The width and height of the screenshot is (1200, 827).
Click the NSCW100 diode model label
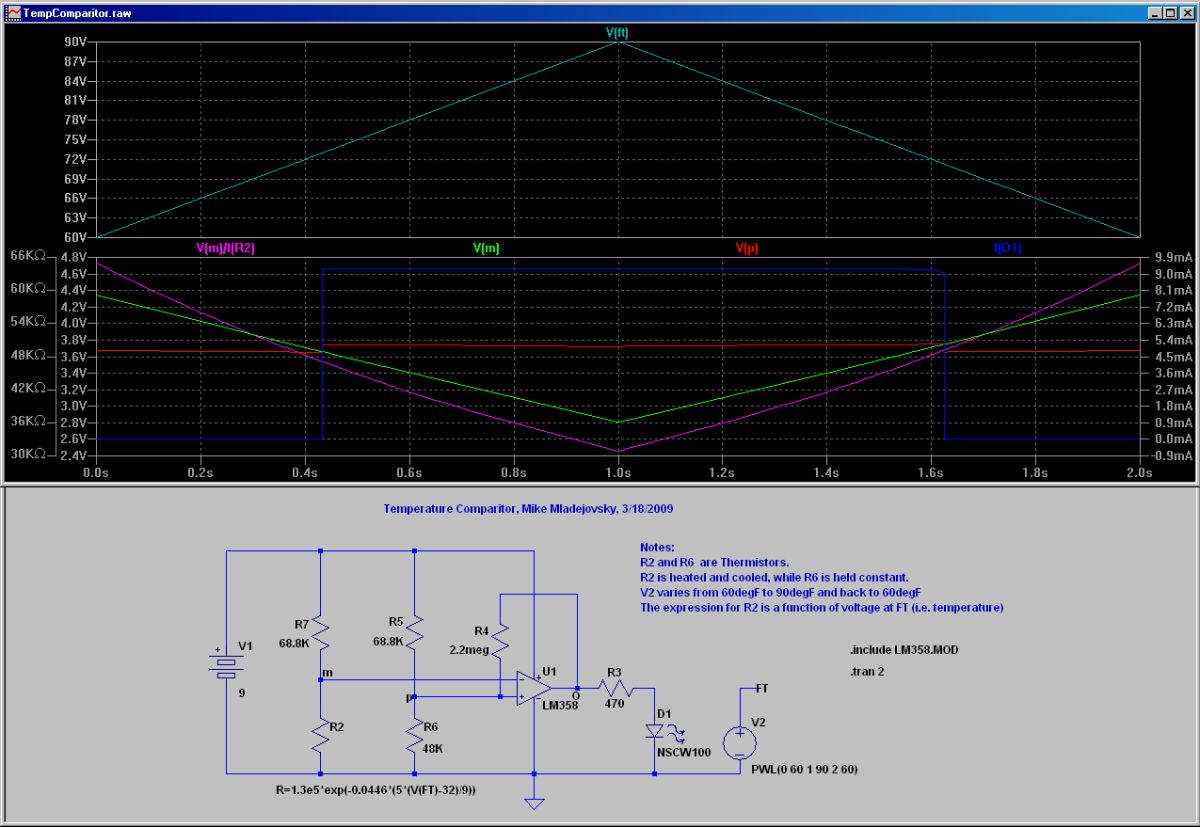click(x=684, y=751)
